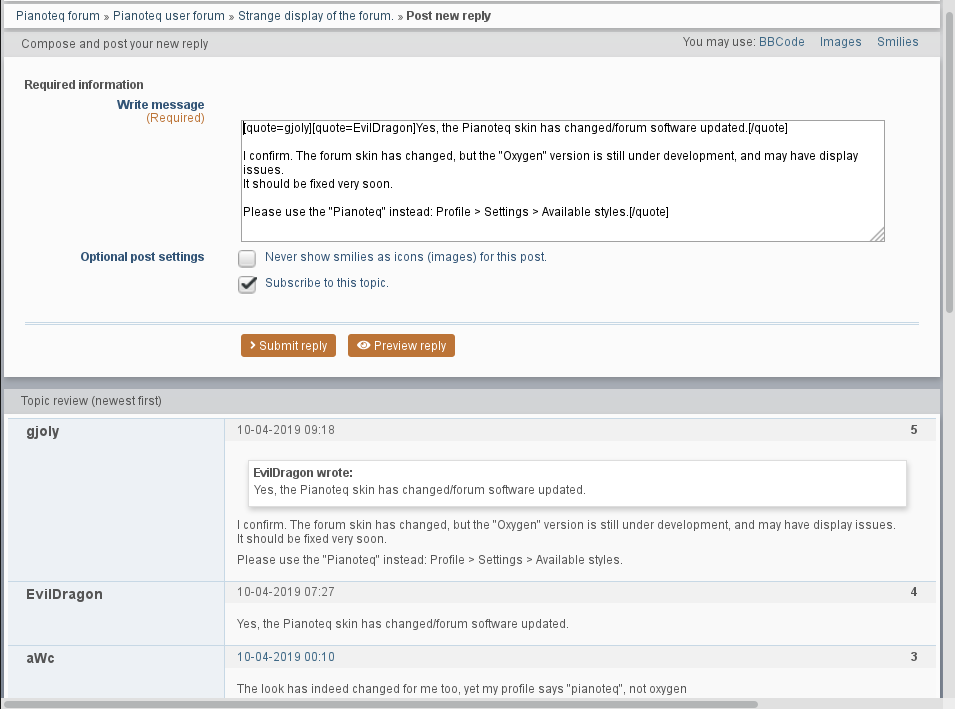The width and height of the screenshot is (955, 709).
Task: Click the 10-04-2019 09:18 timestamp
Action: click(286, 430)
